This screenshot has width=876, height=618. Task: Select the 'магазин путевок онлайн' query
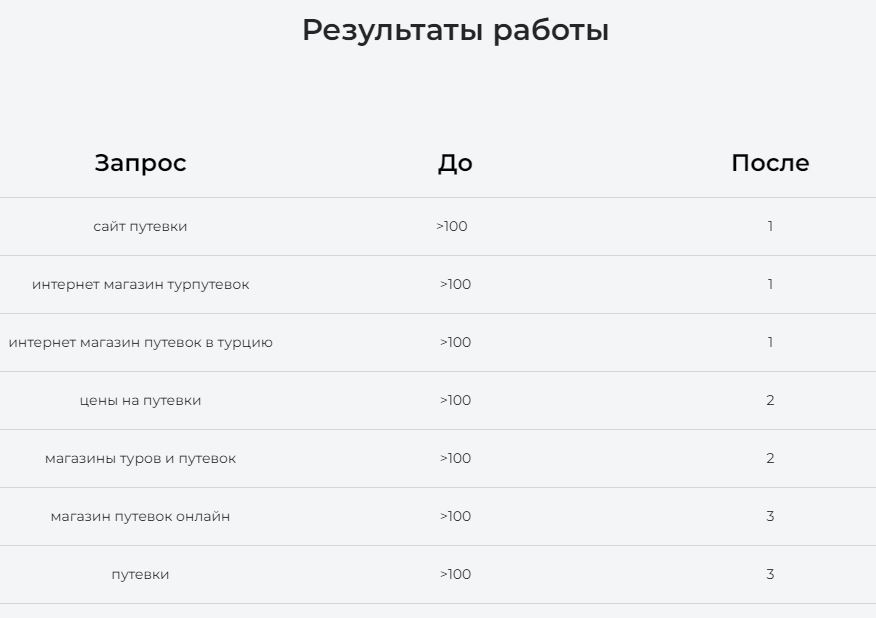pos(140,516)
